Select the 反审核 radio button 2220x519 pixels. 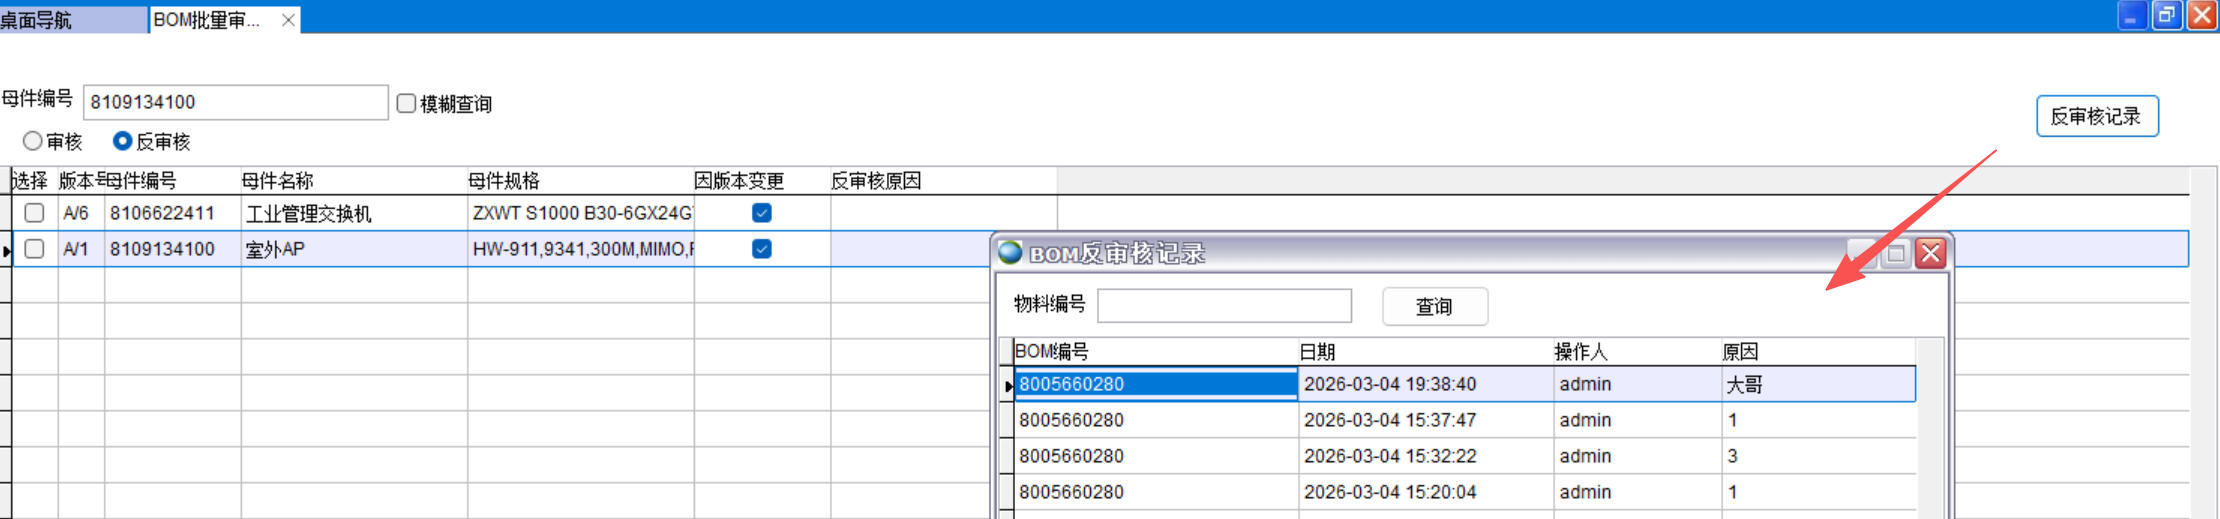click(x=122, y=142)
